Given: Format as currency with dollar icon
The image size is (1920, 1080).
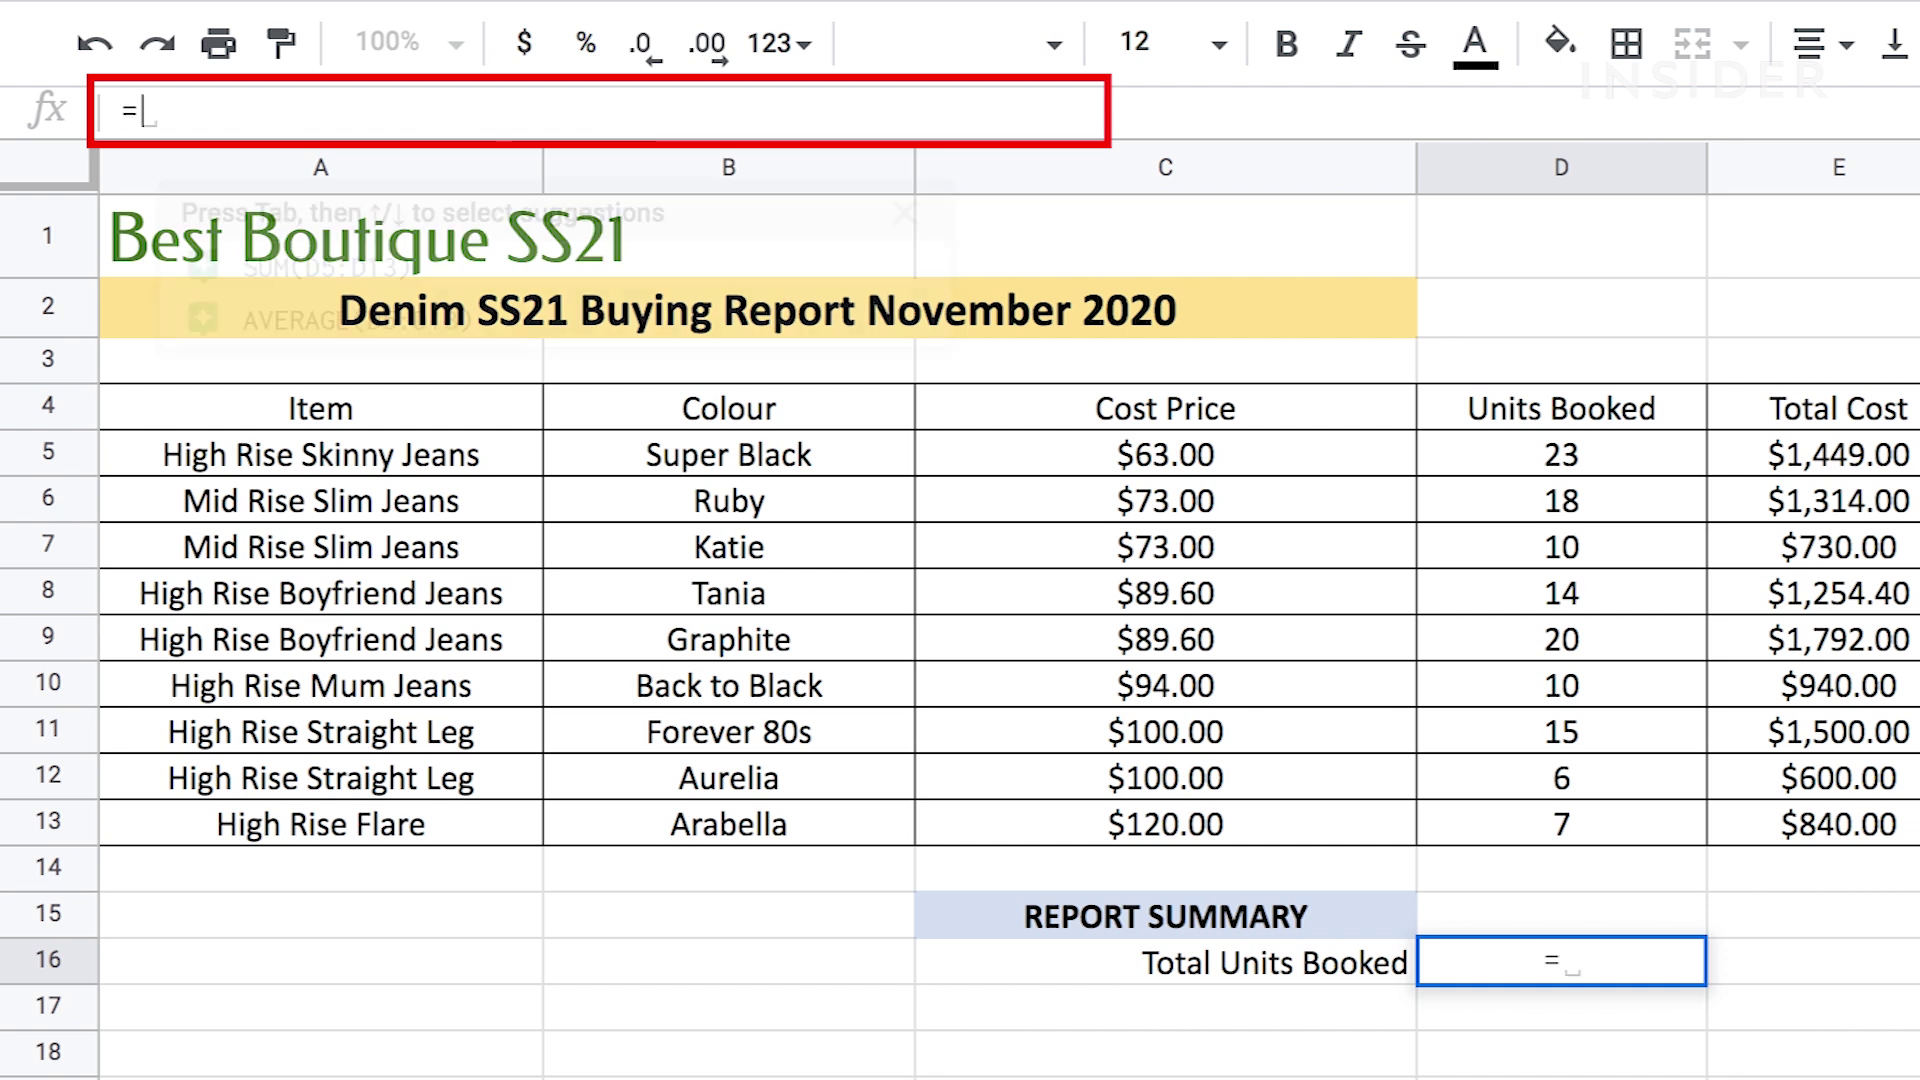Looking at the screenshot, I should [523, 43].
